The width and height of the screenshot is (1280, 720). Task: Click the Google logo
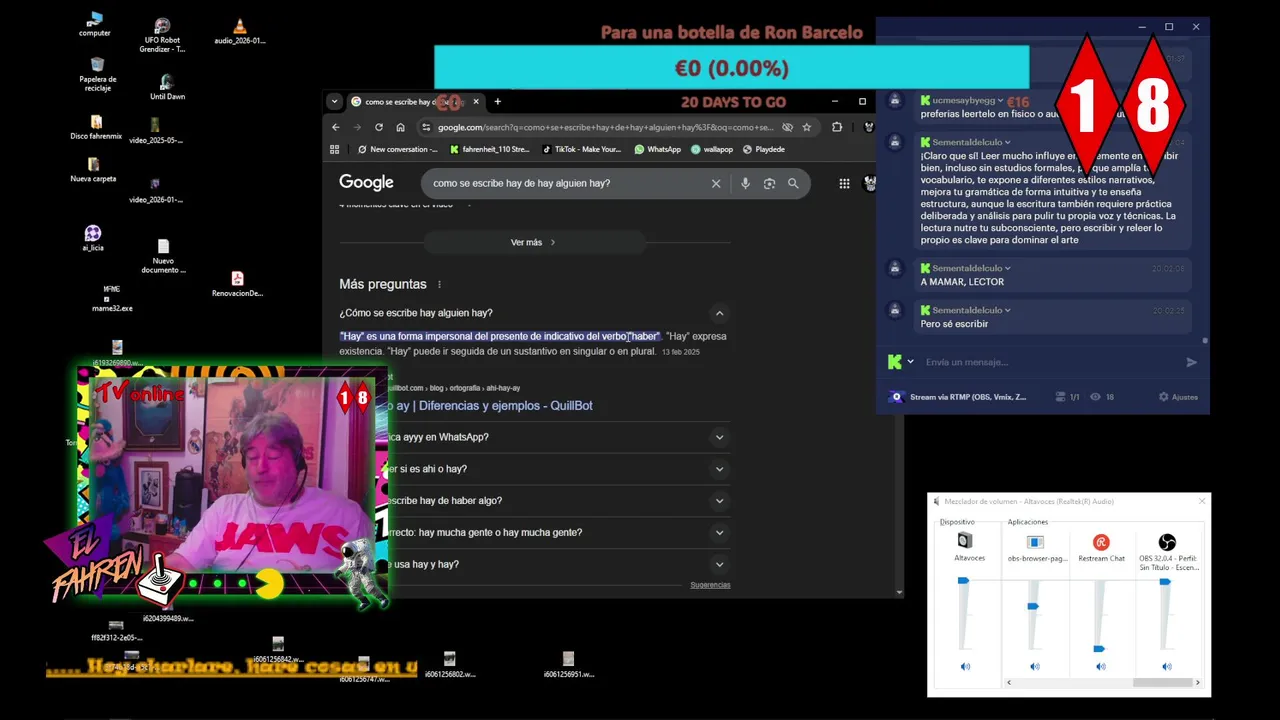(x=366, y=182)
